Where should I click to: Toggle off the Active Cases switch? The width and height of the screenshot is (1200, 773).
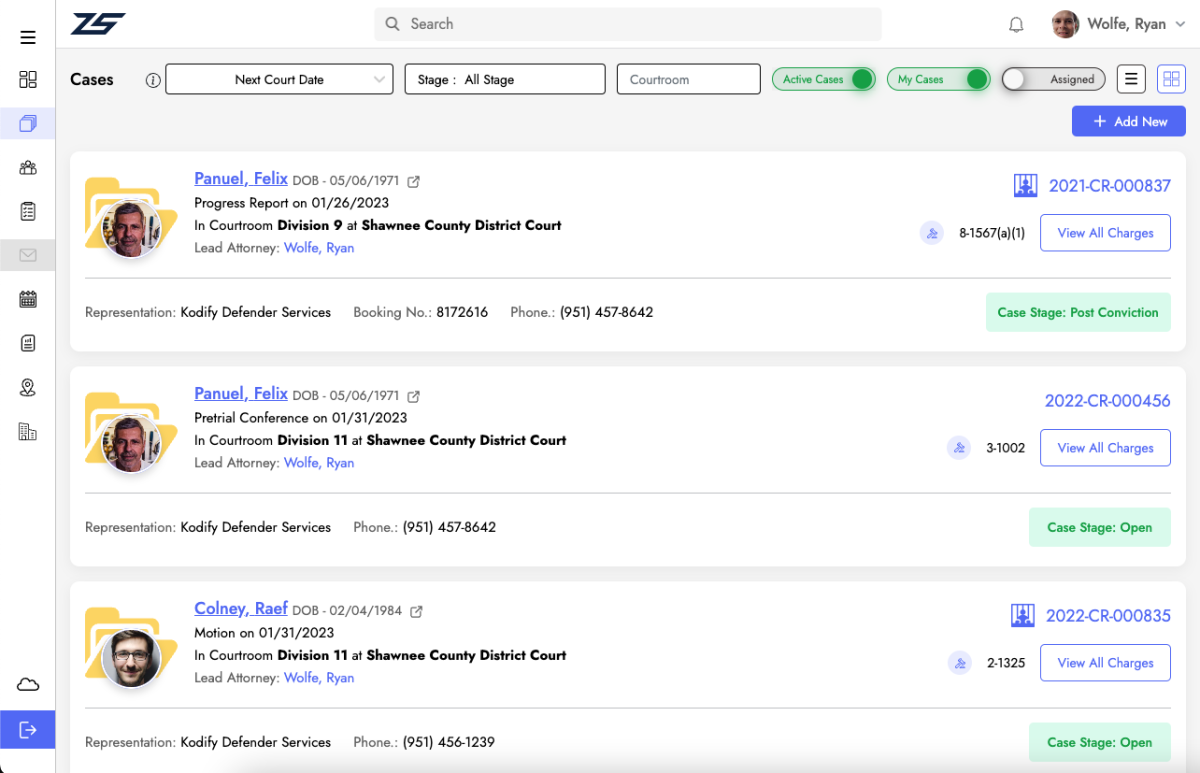(860, 79)
